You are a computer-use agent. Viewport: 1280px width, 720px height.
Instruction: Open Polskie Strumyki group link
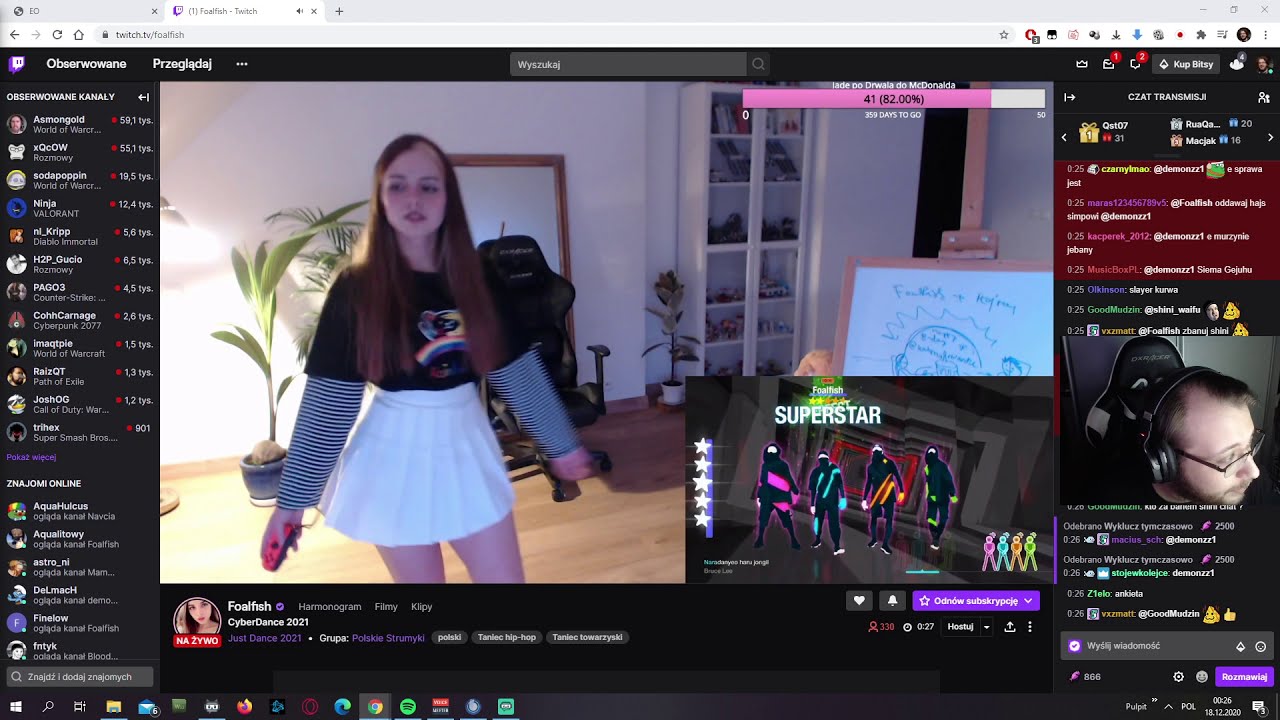click(x=388, y=638)
